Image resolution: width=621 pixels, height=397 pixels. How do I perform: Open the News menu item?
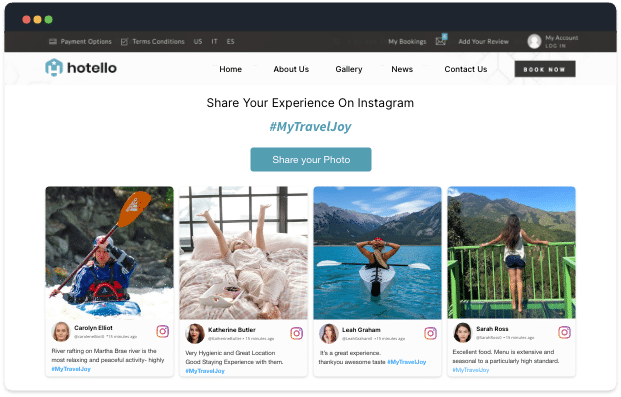[402, 69]
